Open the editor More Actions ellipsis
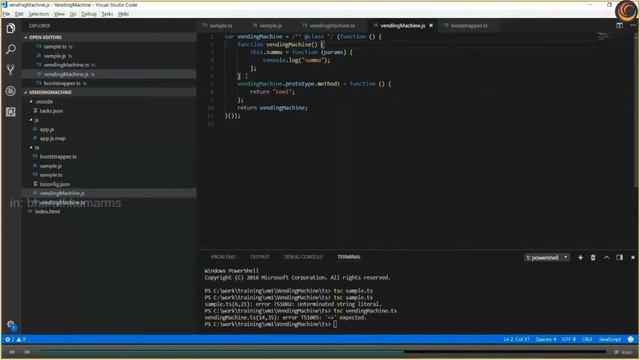 click(633, 26)
